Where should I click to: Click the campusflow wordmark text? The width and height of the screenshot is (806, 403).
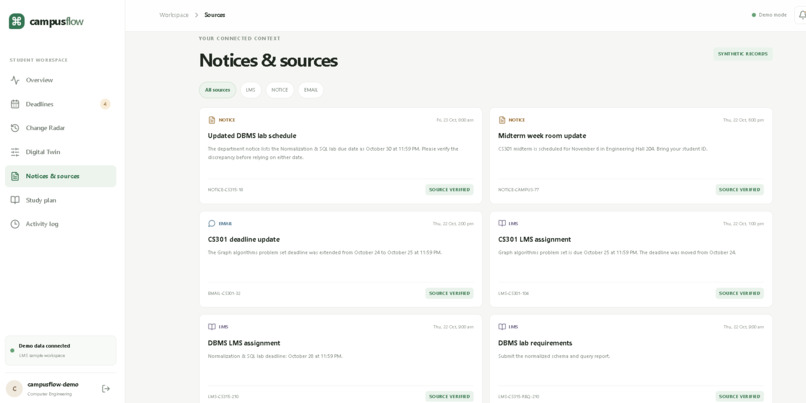click(57, 22)
